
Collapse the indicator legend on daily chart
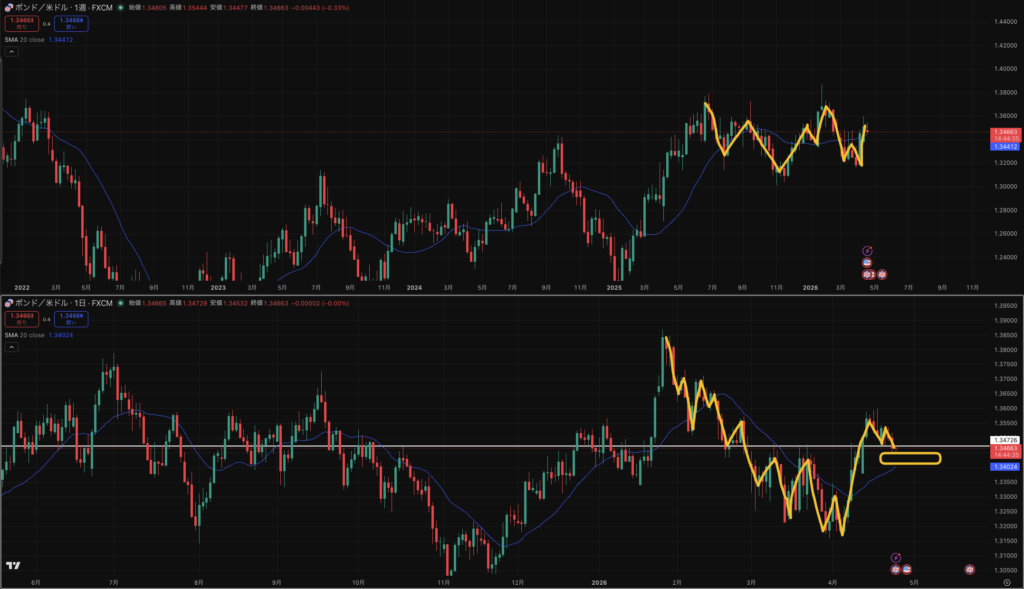coord(11,349)
